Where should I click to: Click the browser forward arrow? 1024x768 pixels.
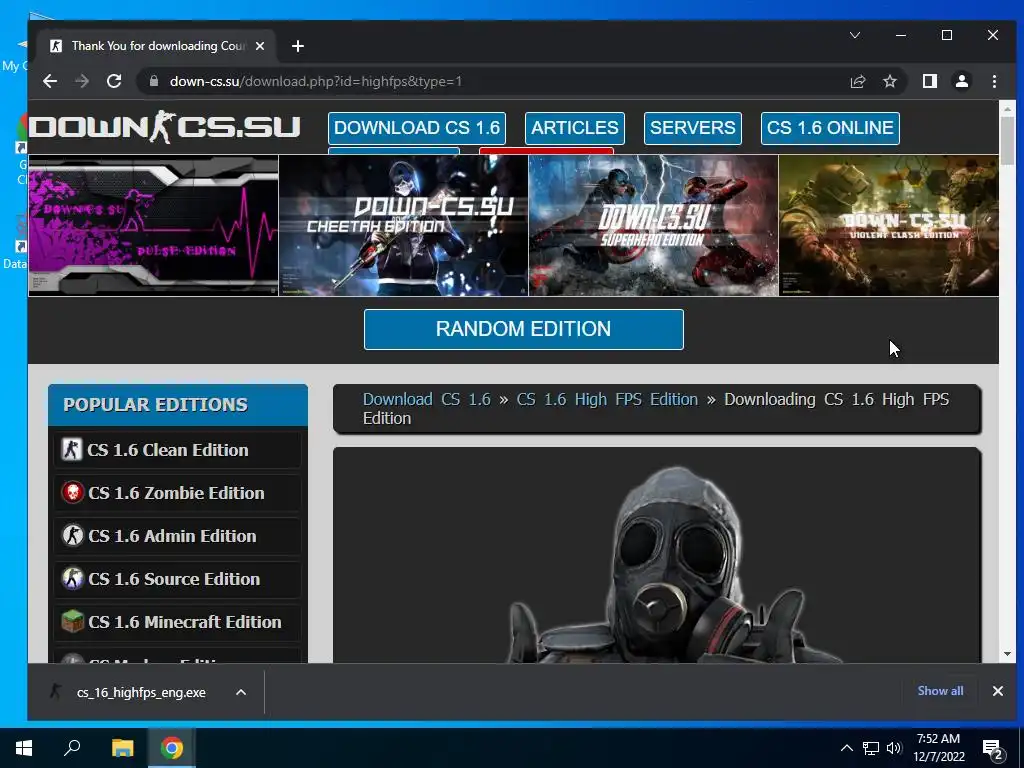click(x=82, y=81)
